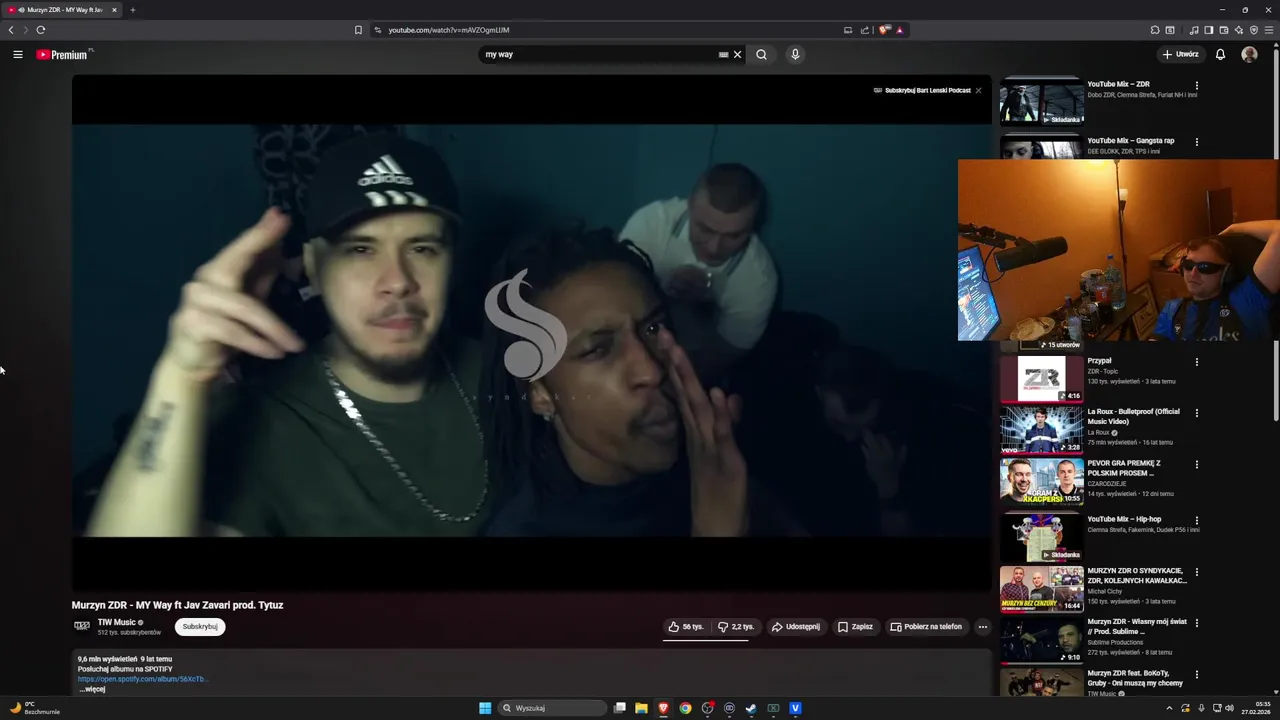The width and height of the screenshot is (1280, 720).
Task: Open Brave Wallet icon
Action: [x=1224, y=30]
